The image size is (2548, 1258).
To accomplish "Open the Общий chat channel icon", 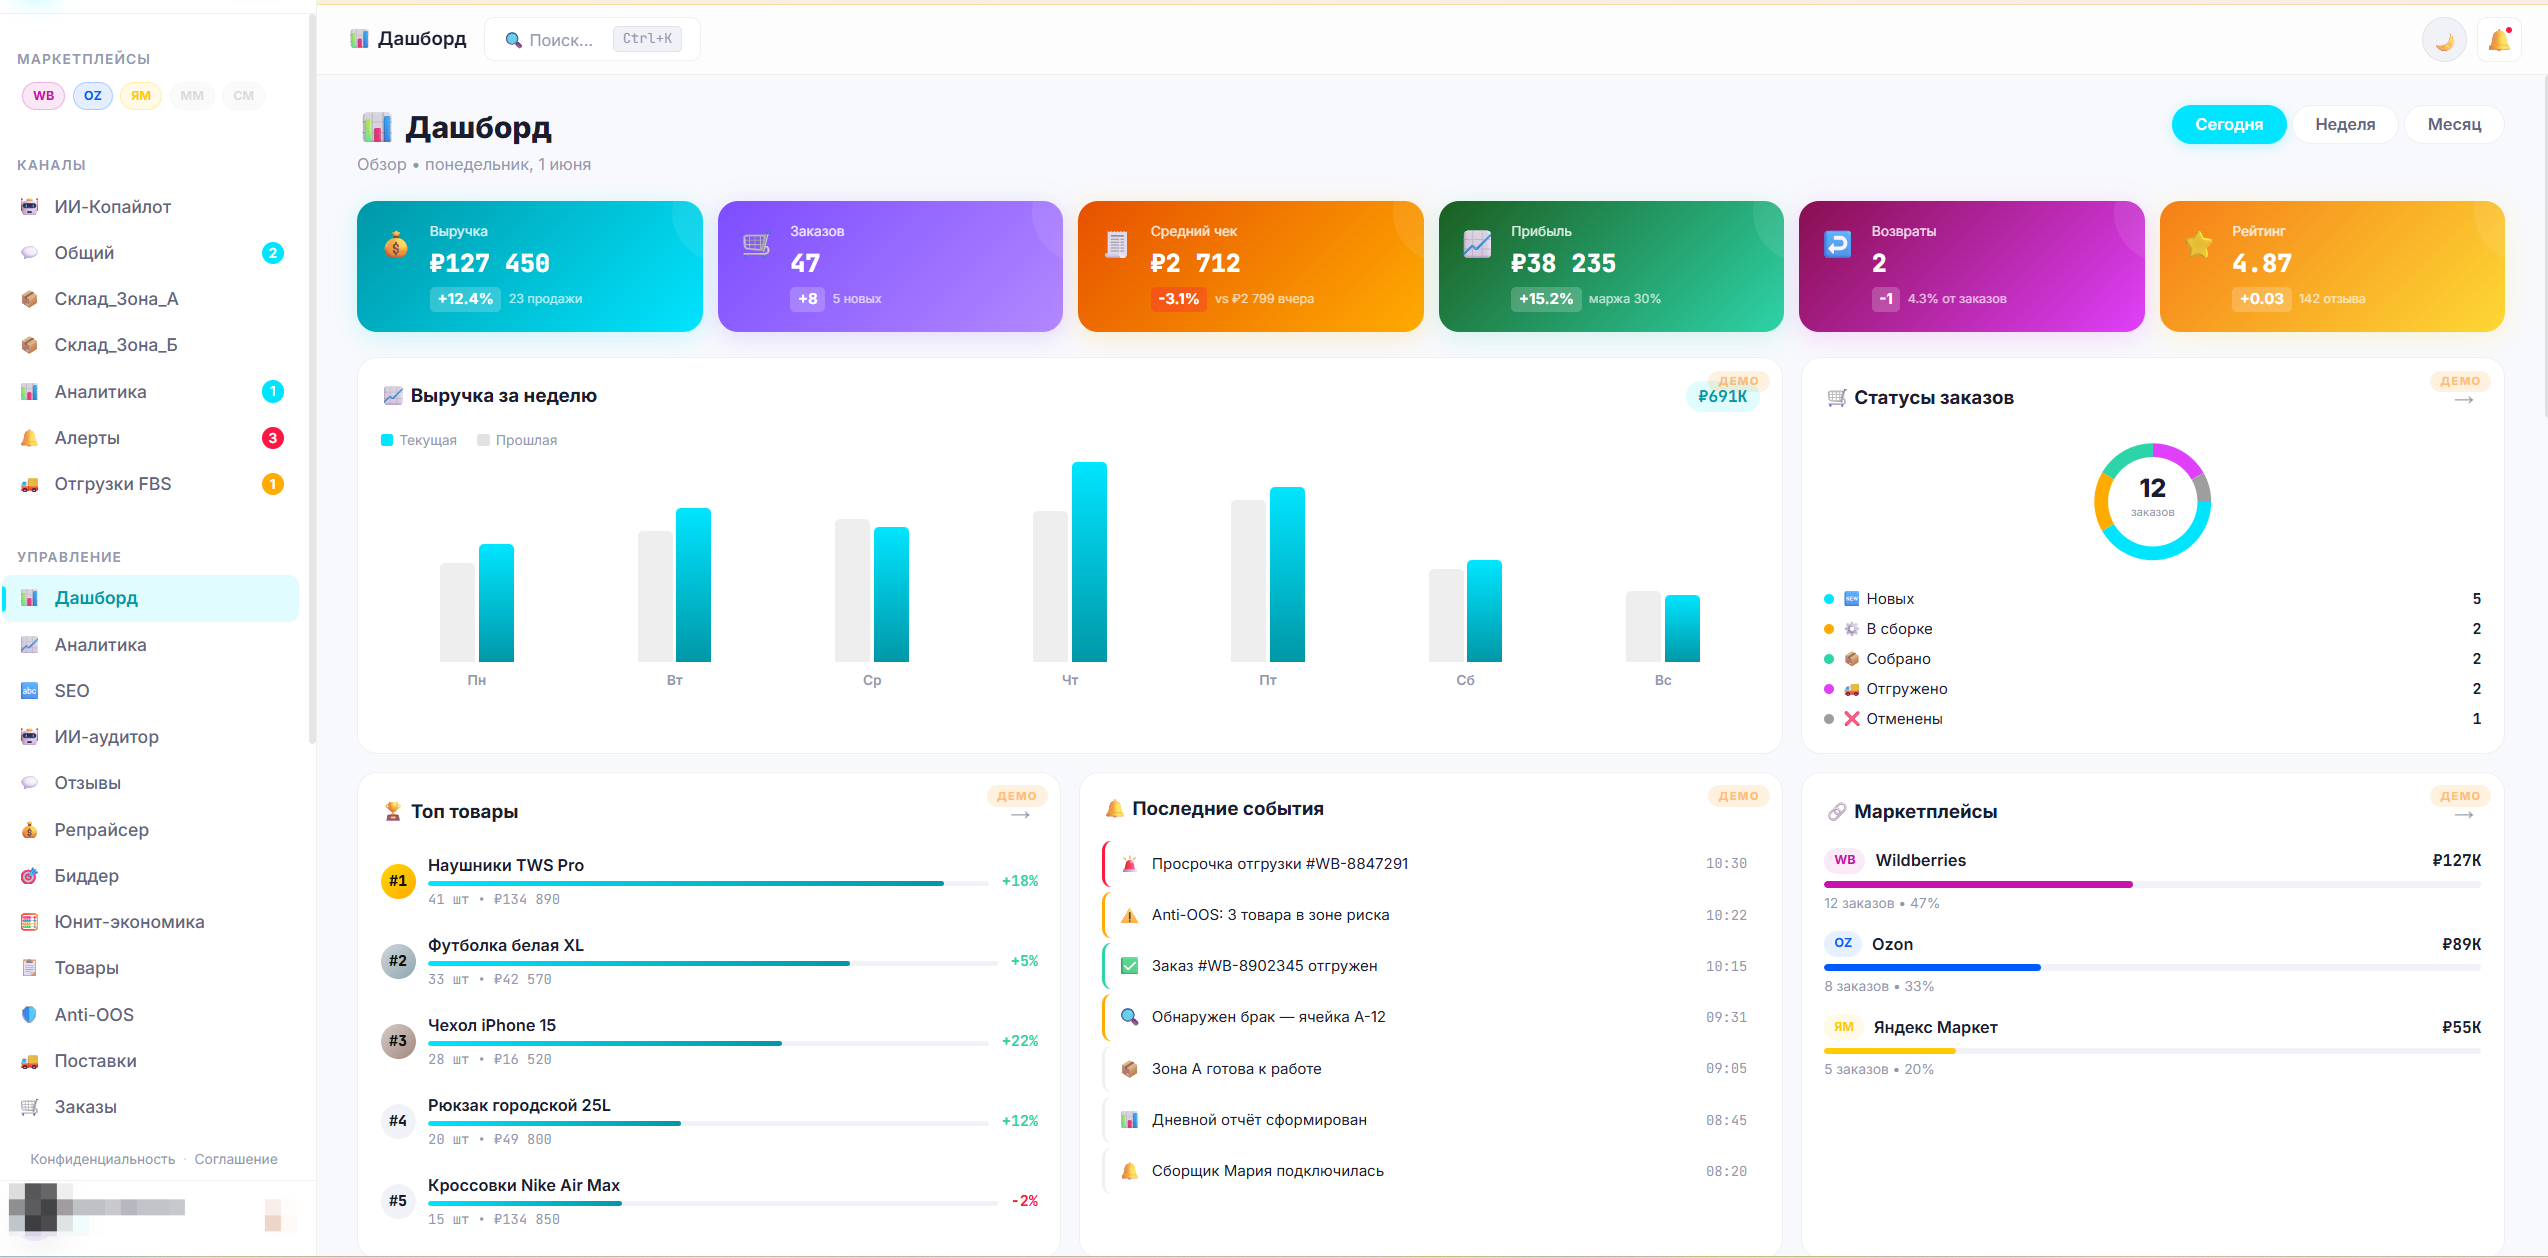I will [30, 253].
